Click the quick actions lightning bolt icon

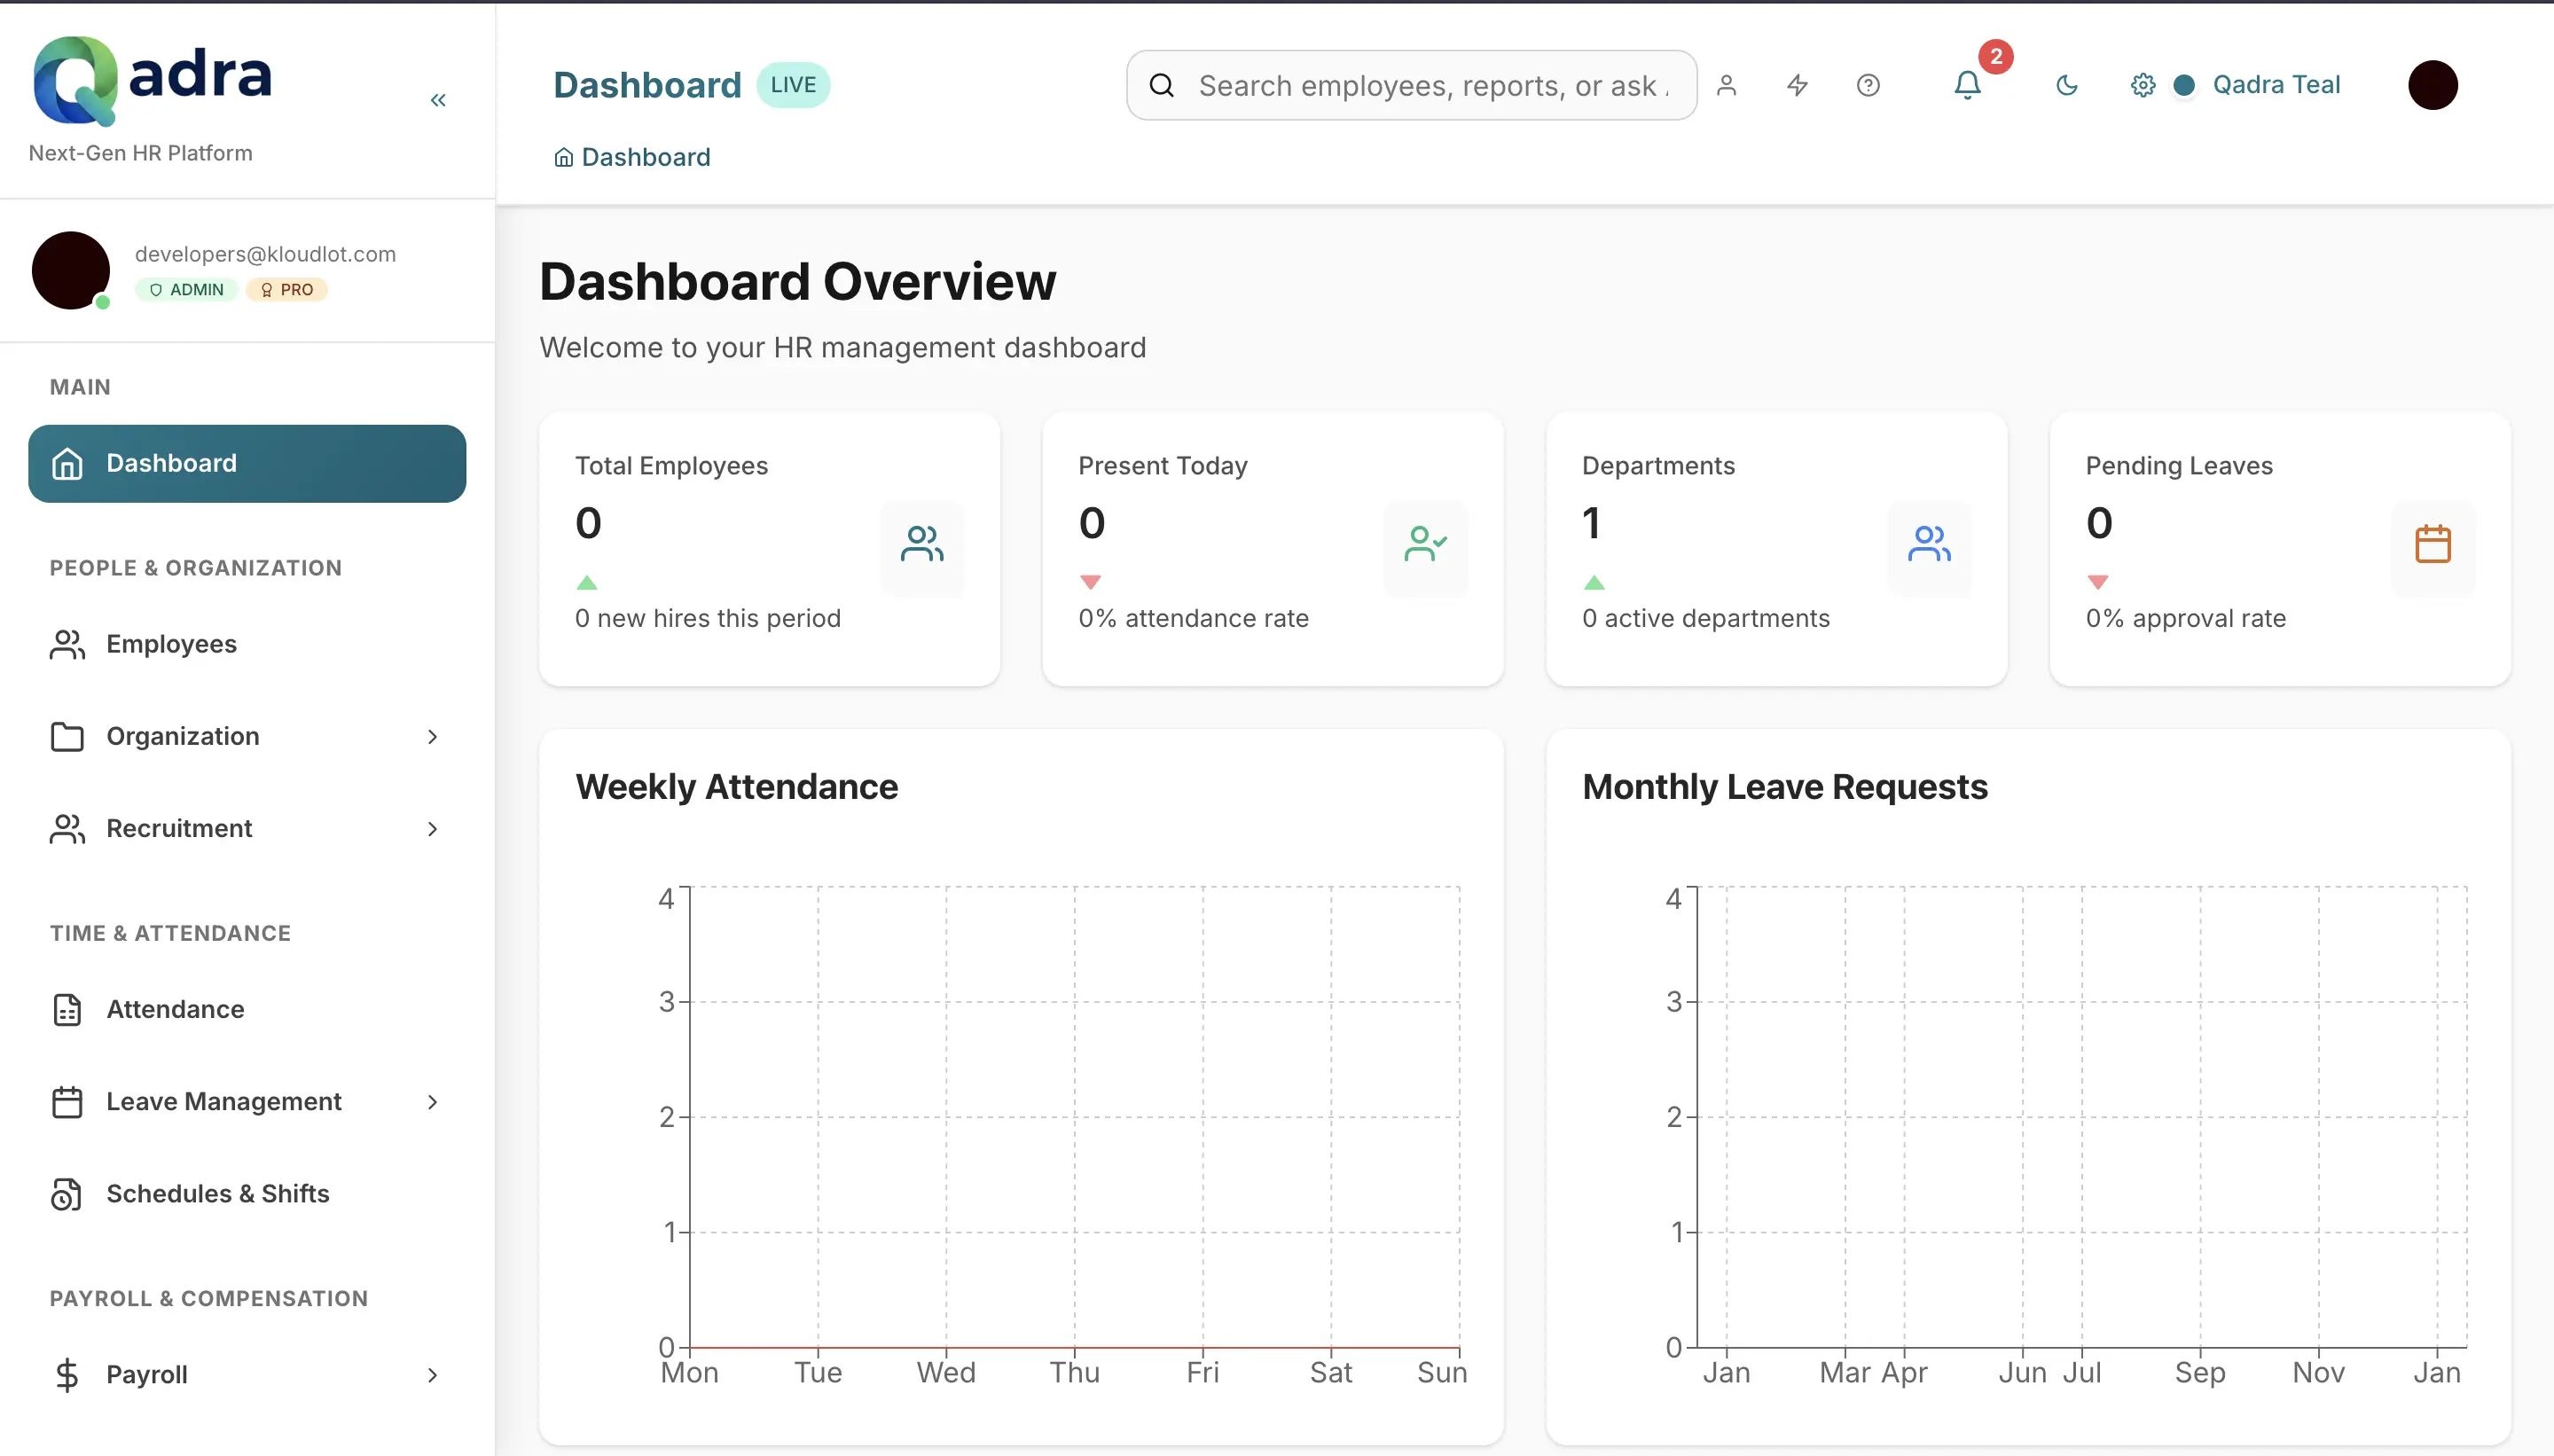[x=1795, y=85]
